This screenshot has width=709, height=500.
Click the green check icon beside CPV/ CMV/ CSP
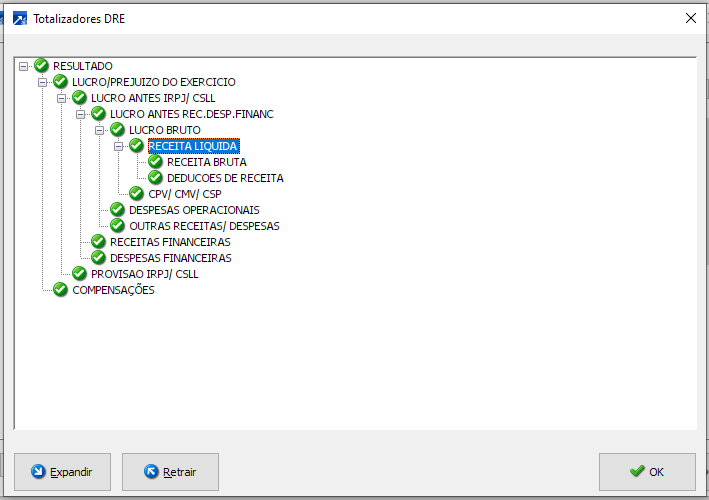coord(136,193)
